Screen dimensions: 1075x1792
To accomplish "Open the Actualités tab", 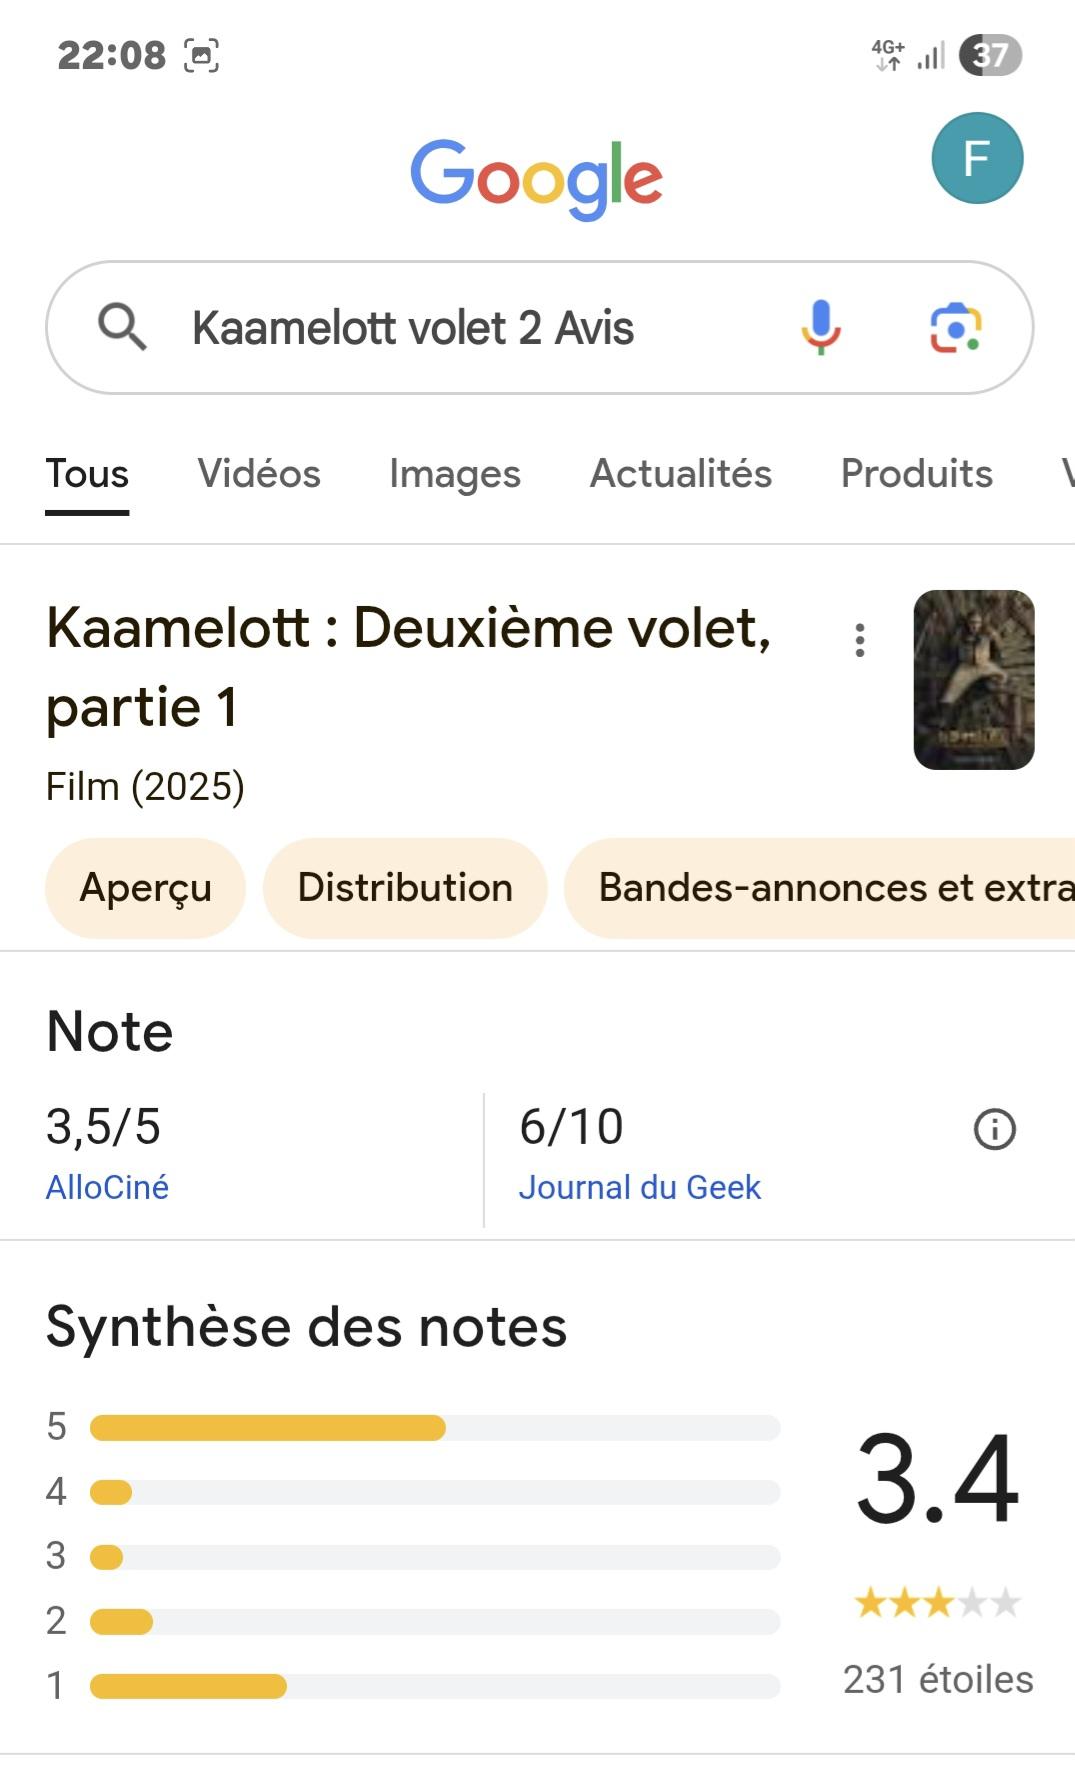I will point(681,474).
